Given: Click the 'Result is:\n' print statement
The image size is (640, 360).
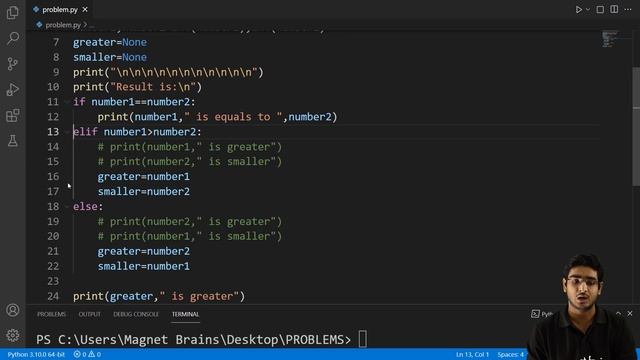Looking at the screenshot, I should click(x=138, y=87).
